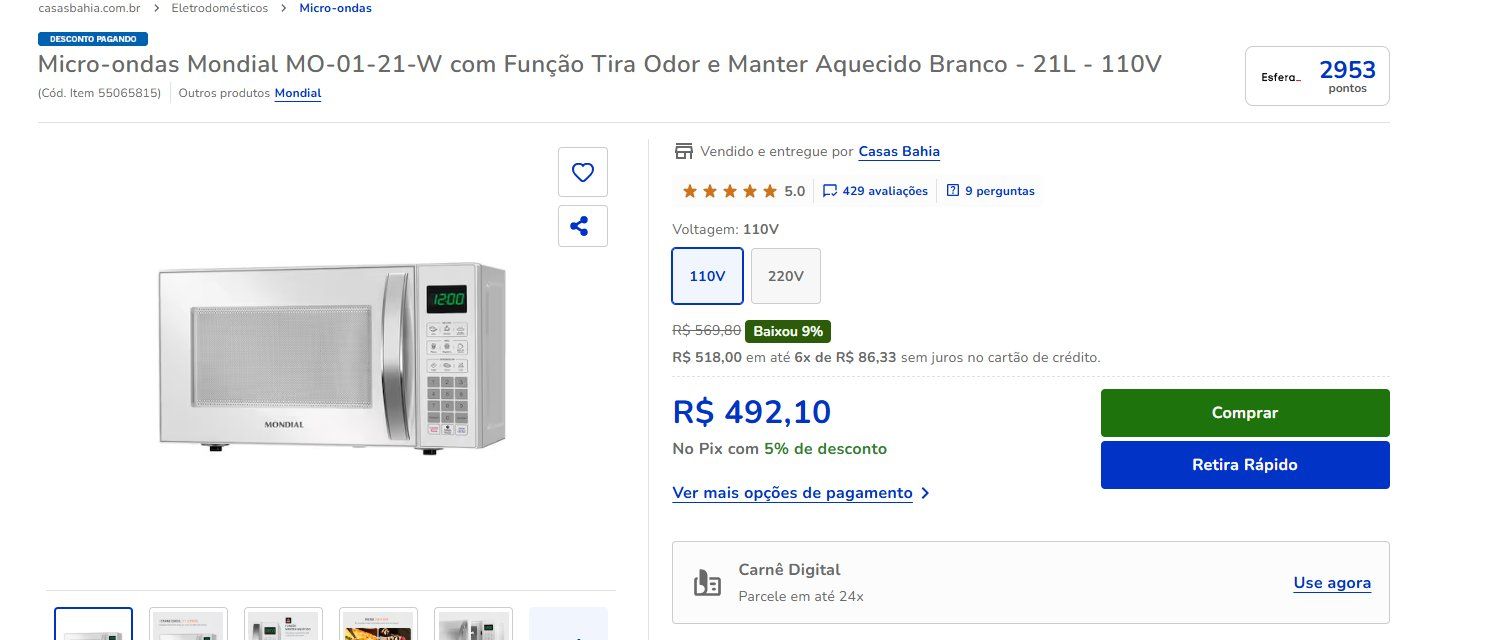The height and width of the screenshot is (640, 1507).
Task: Click the green Comprar button
Action: [x=1245, y=413]
